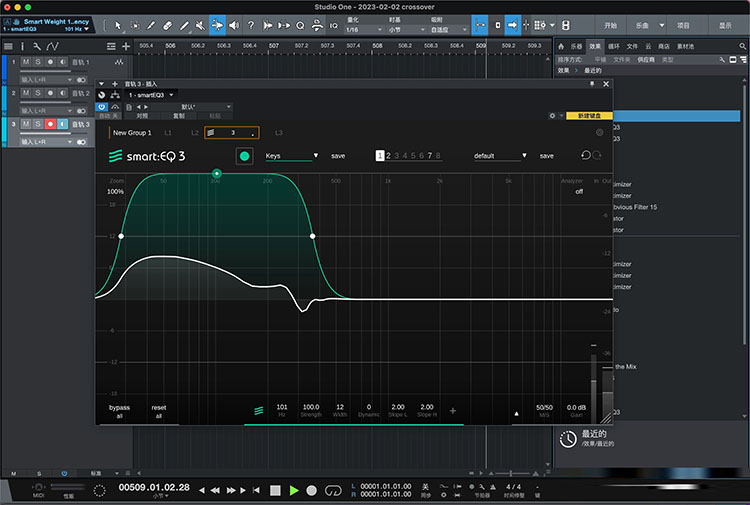Click the 50/50 M/S value
Viewport: 750px width, 505px height.
point(544,408)
